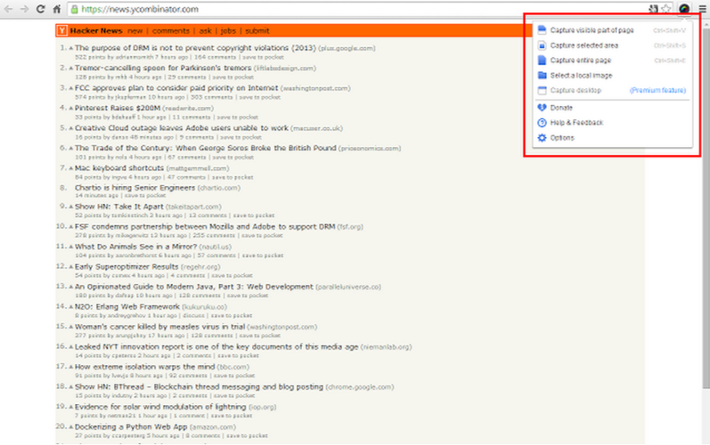The width and height of the screenshot is (710, 445).
Task: Click the bookmark star icon
Action: pyautogui.click(x=666, y=9)
